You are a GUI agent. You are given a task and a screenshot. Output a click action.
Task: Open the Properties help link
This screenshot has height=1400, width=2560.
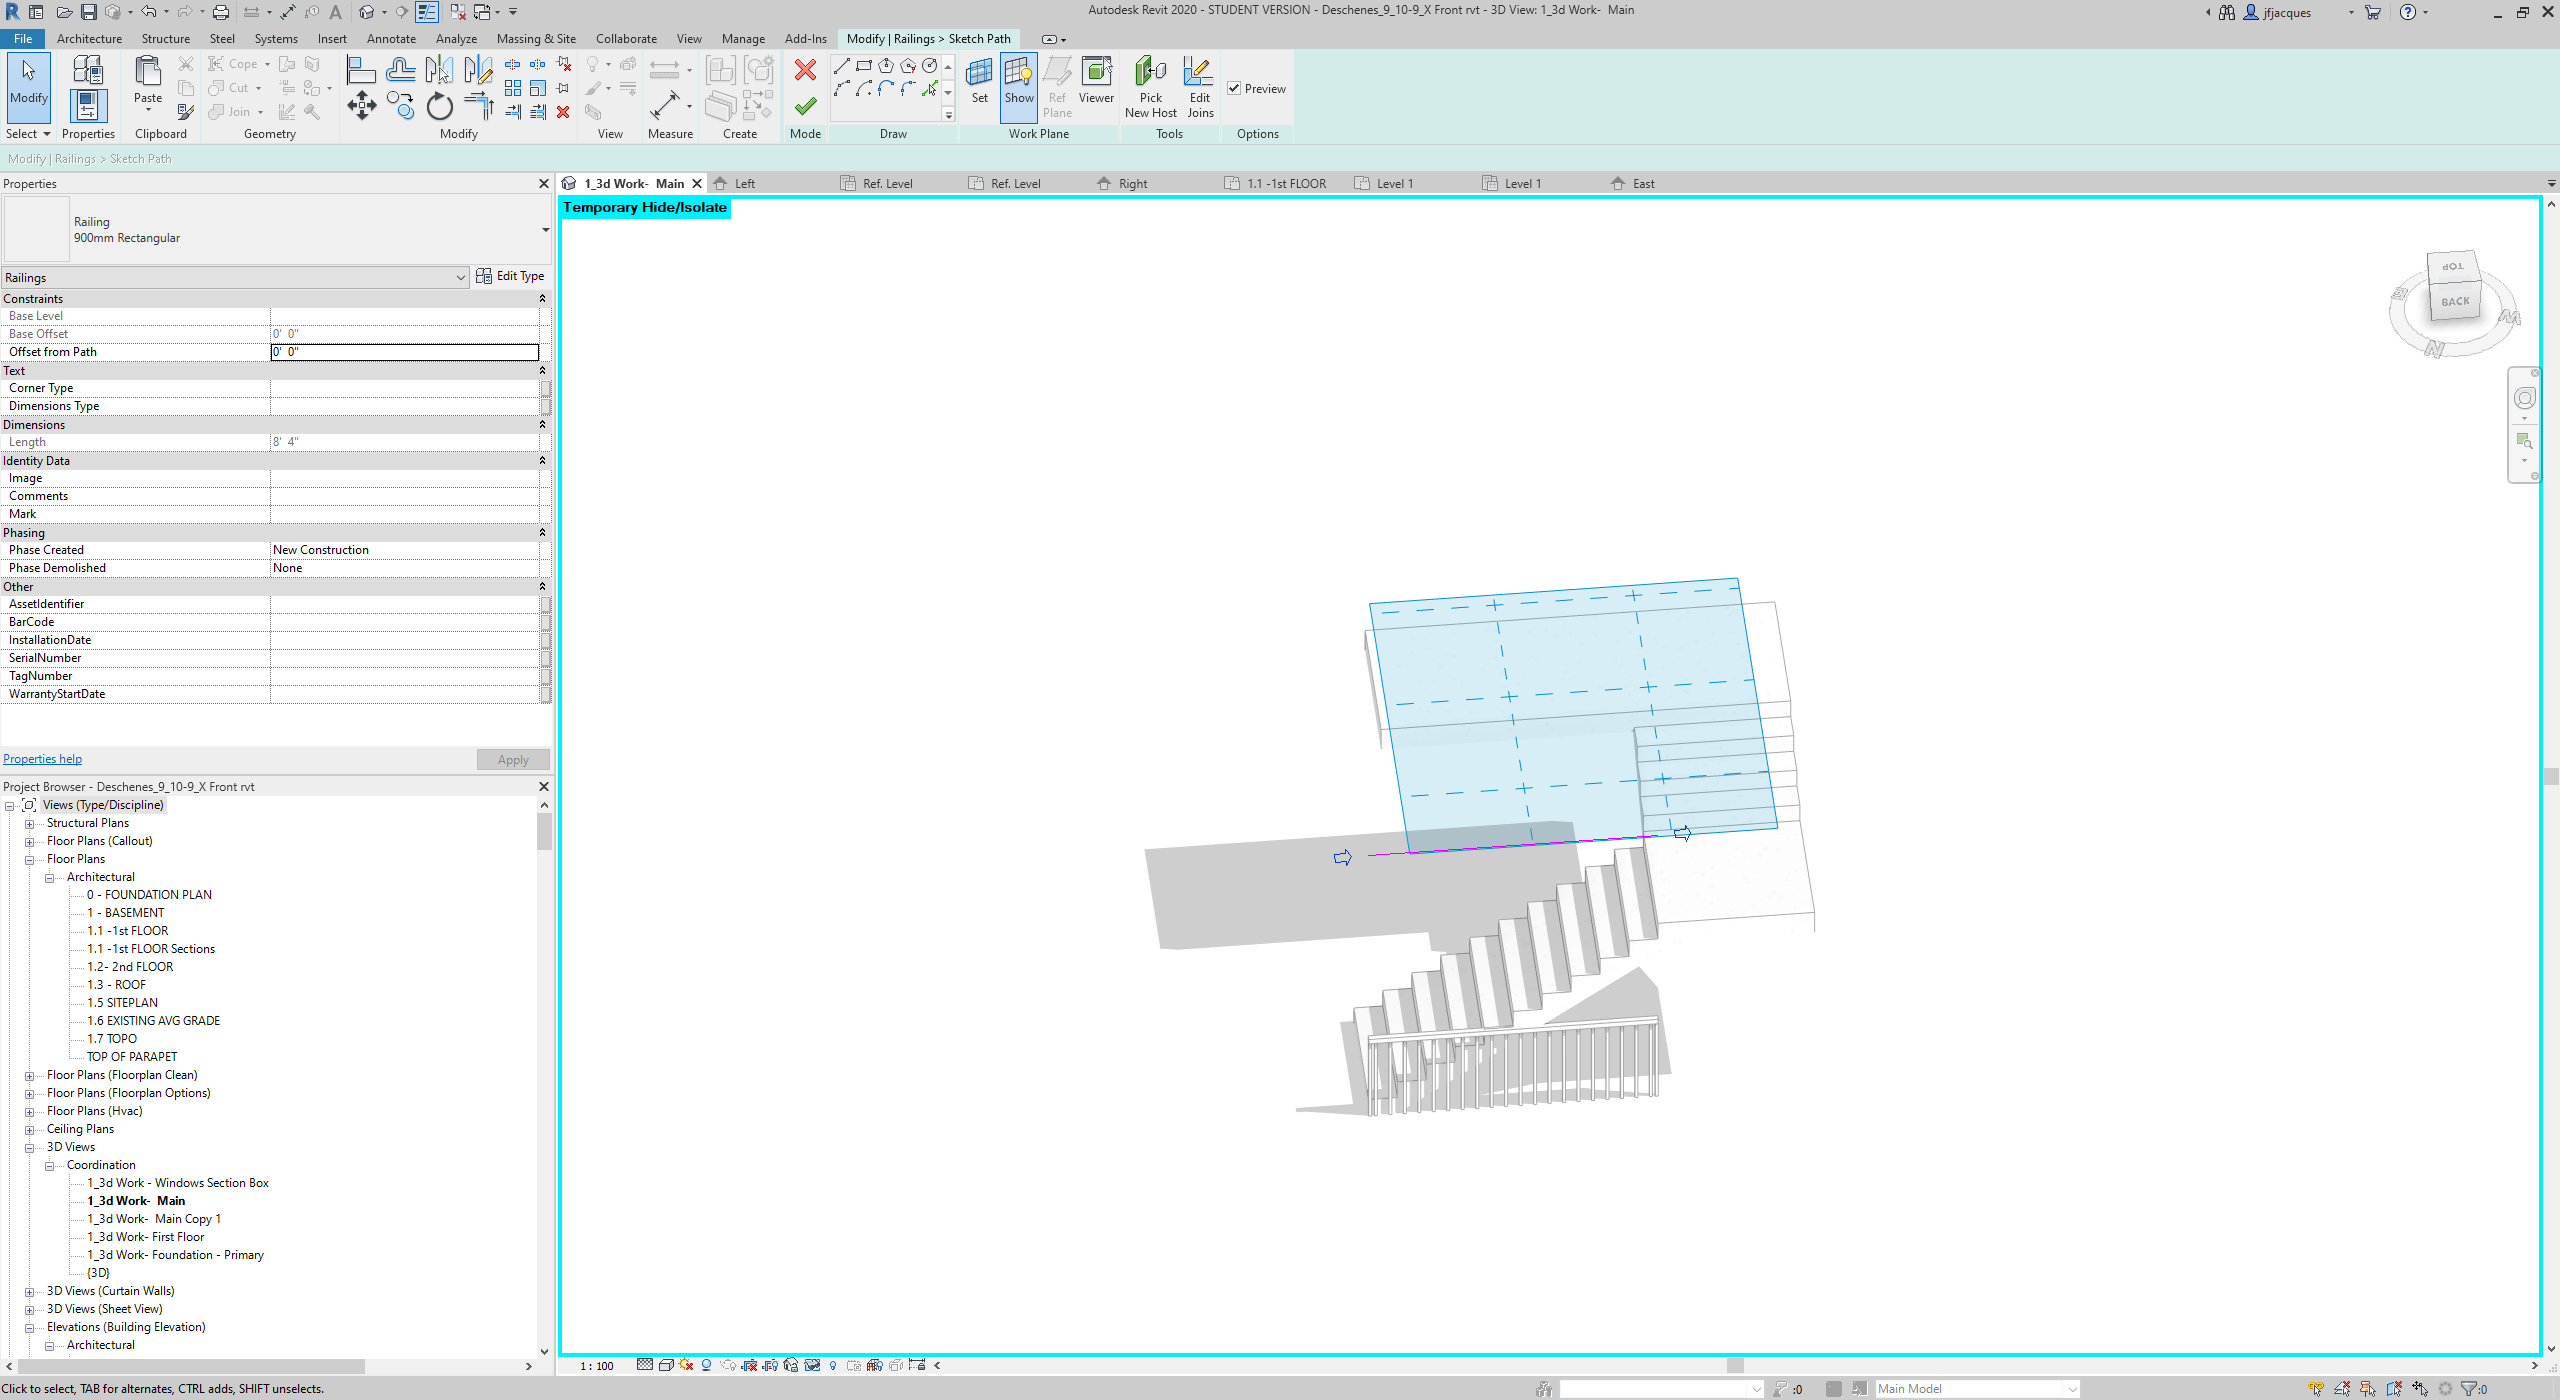point(42,759)
